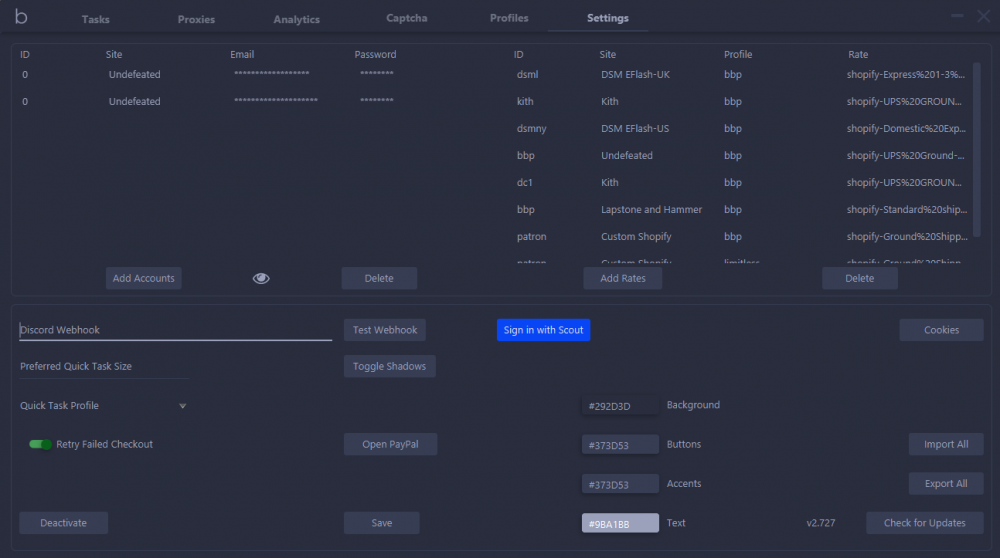This screenshot has height=558, width=1000.
Task: Click the Open PayPal button
Action: (x=390, y=444)
